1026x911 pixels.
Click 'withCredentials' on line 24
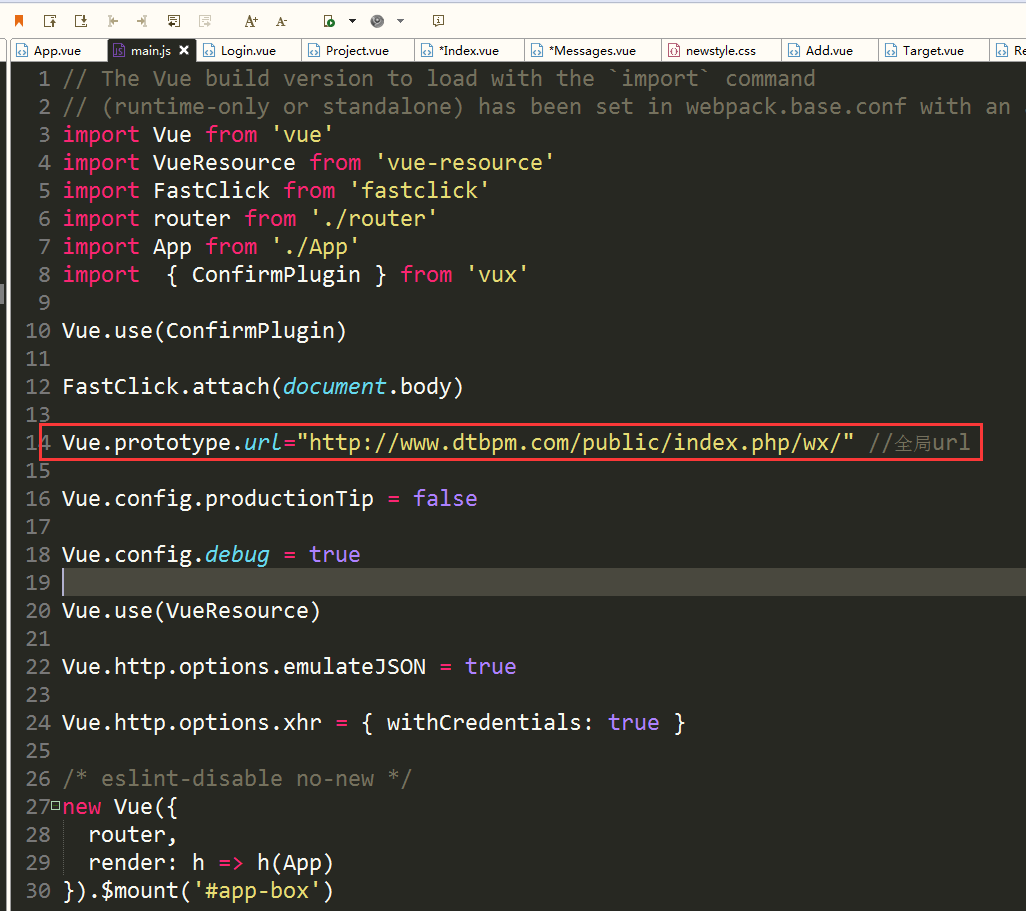pyautogui.click(x=484, y=723)
